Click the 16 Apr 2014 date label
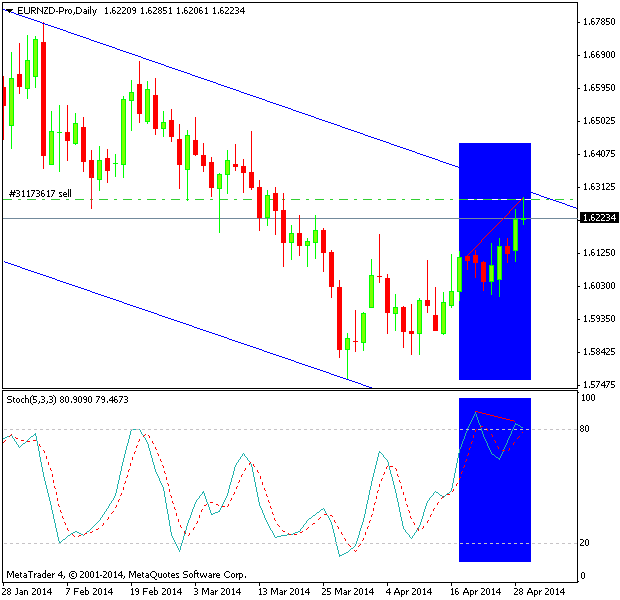 tap(475, 592)
